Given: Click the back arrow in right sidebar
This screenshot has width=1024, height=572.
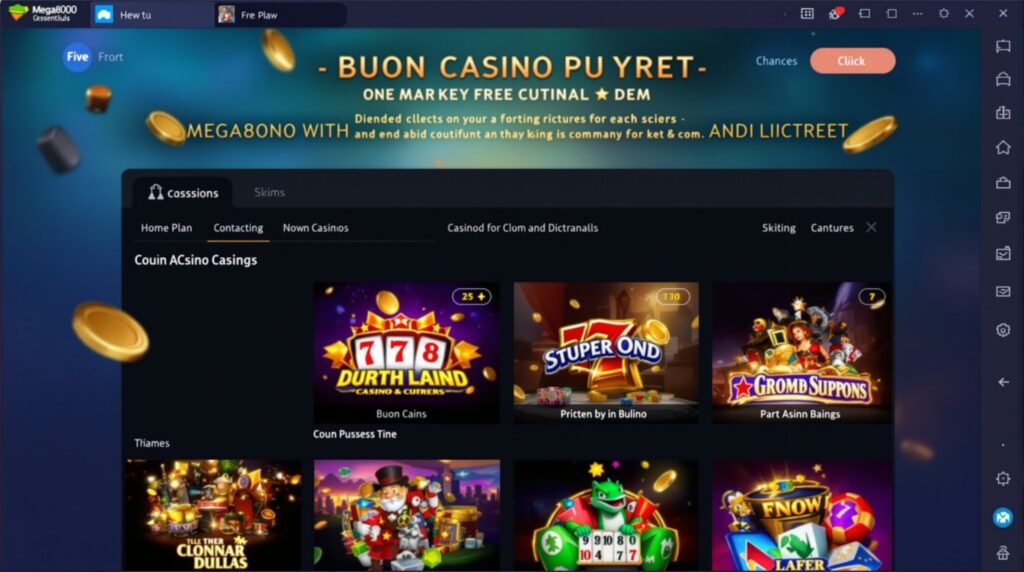Looking at the screenshot, I should [x=1003, y=382].
